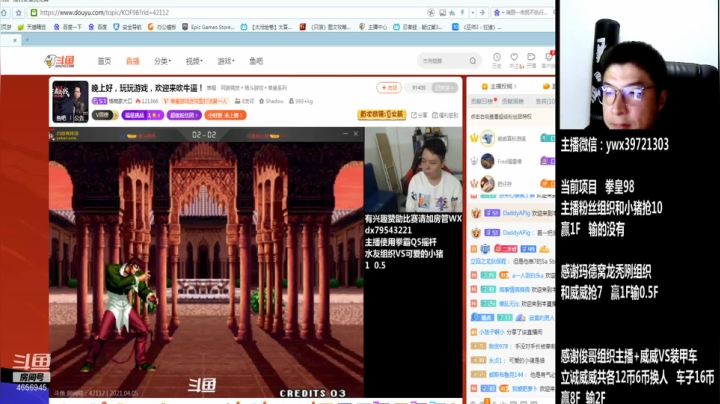Screen dimensions: 720x404
Task: Click the grey 已关注 followed button
Action: click(444, 88)
